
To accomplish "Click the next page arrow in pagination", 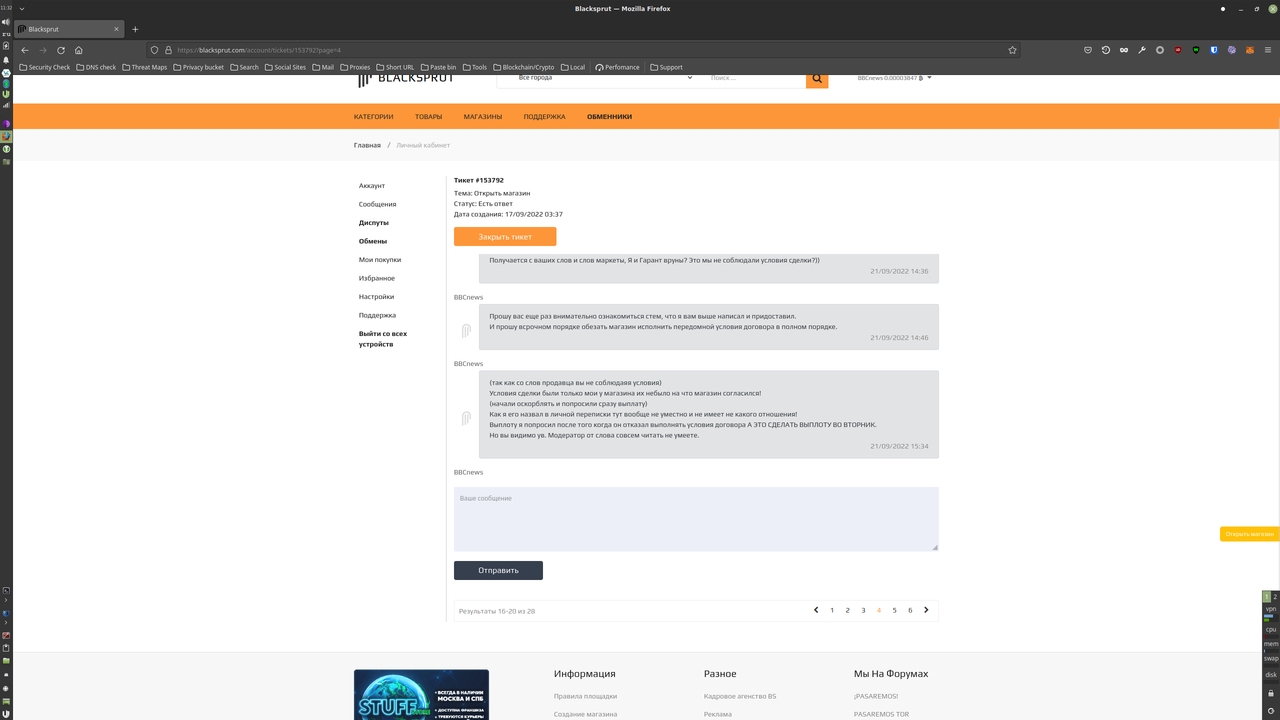I will pos(926,610).
